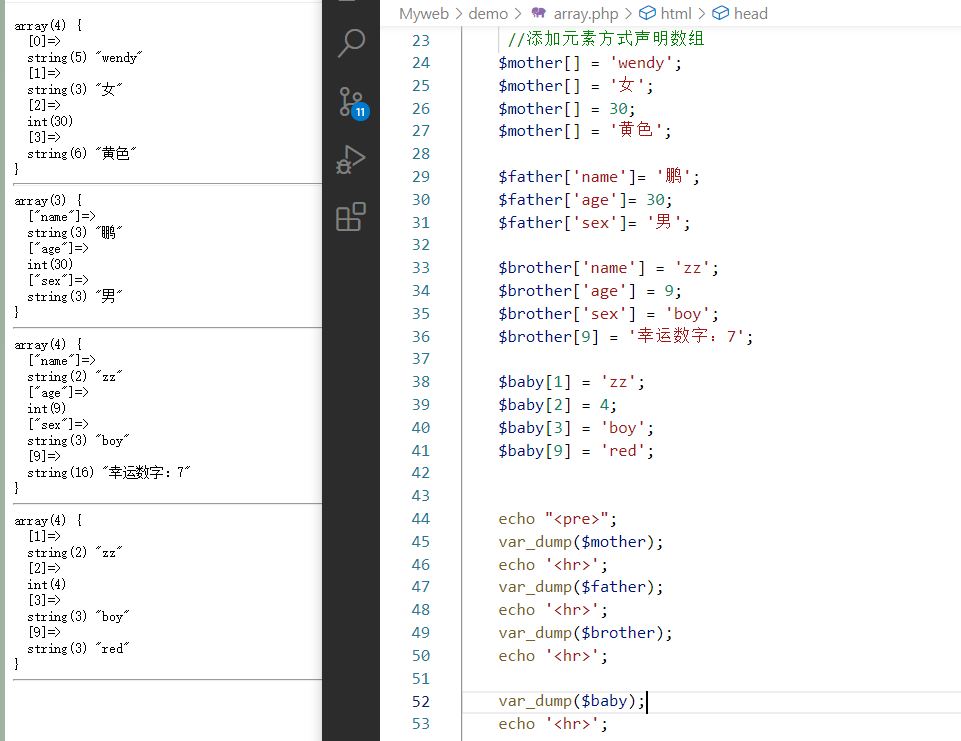Select the Myweb breadcrumb folder
Viewport: 961px width, 741px height.
point(424,13)
